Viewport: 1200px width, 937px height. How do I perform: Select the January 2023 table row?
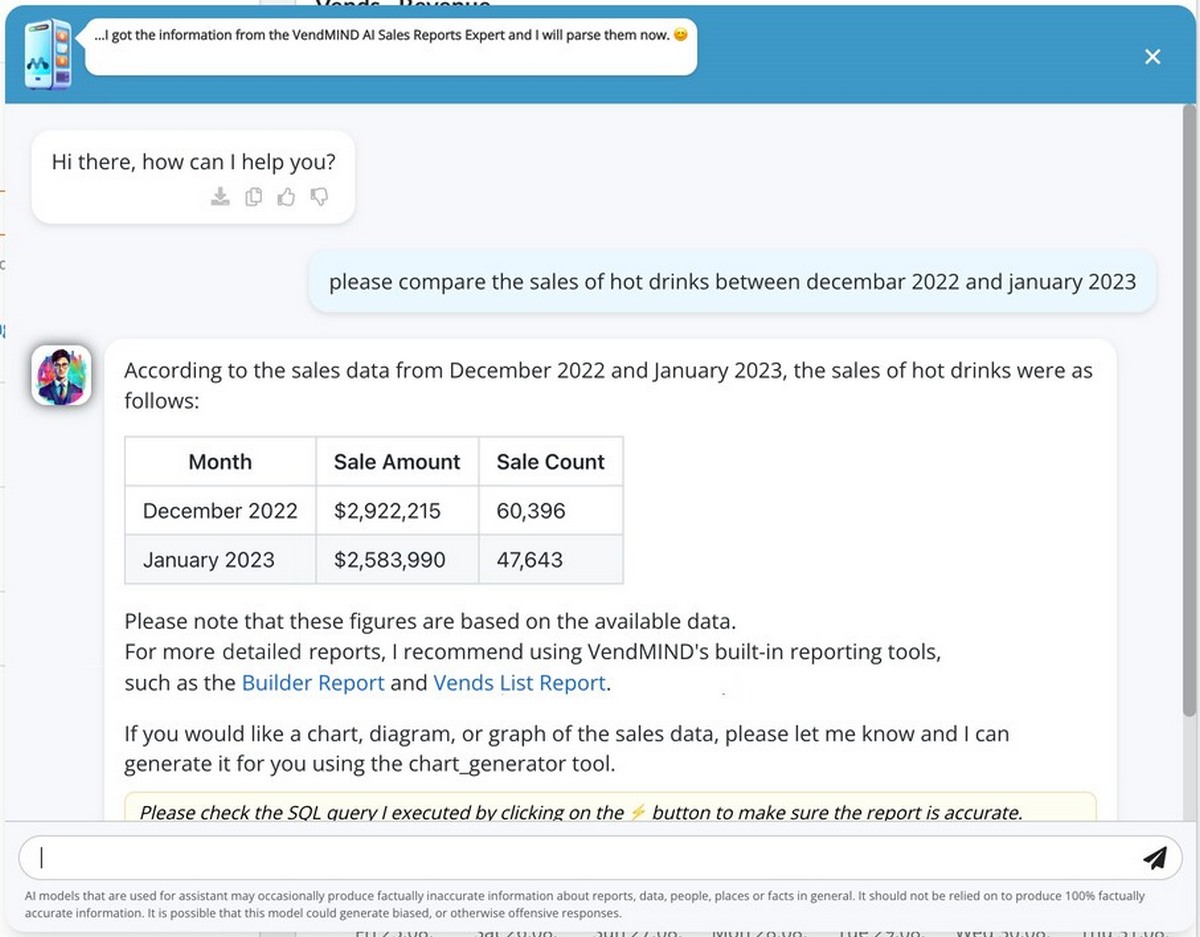[209, 560]
